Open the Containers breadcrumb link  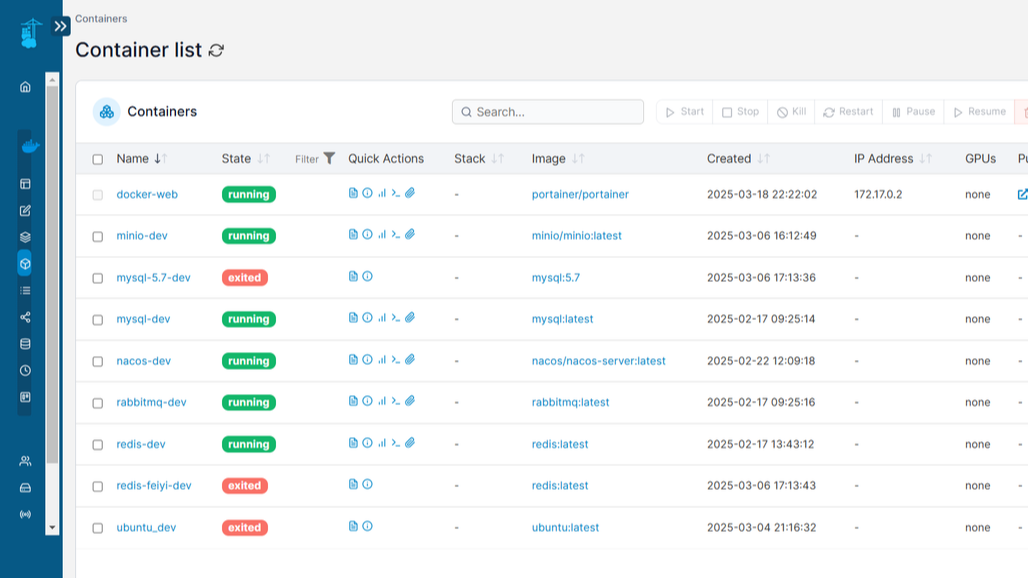(x=101, y=18)
